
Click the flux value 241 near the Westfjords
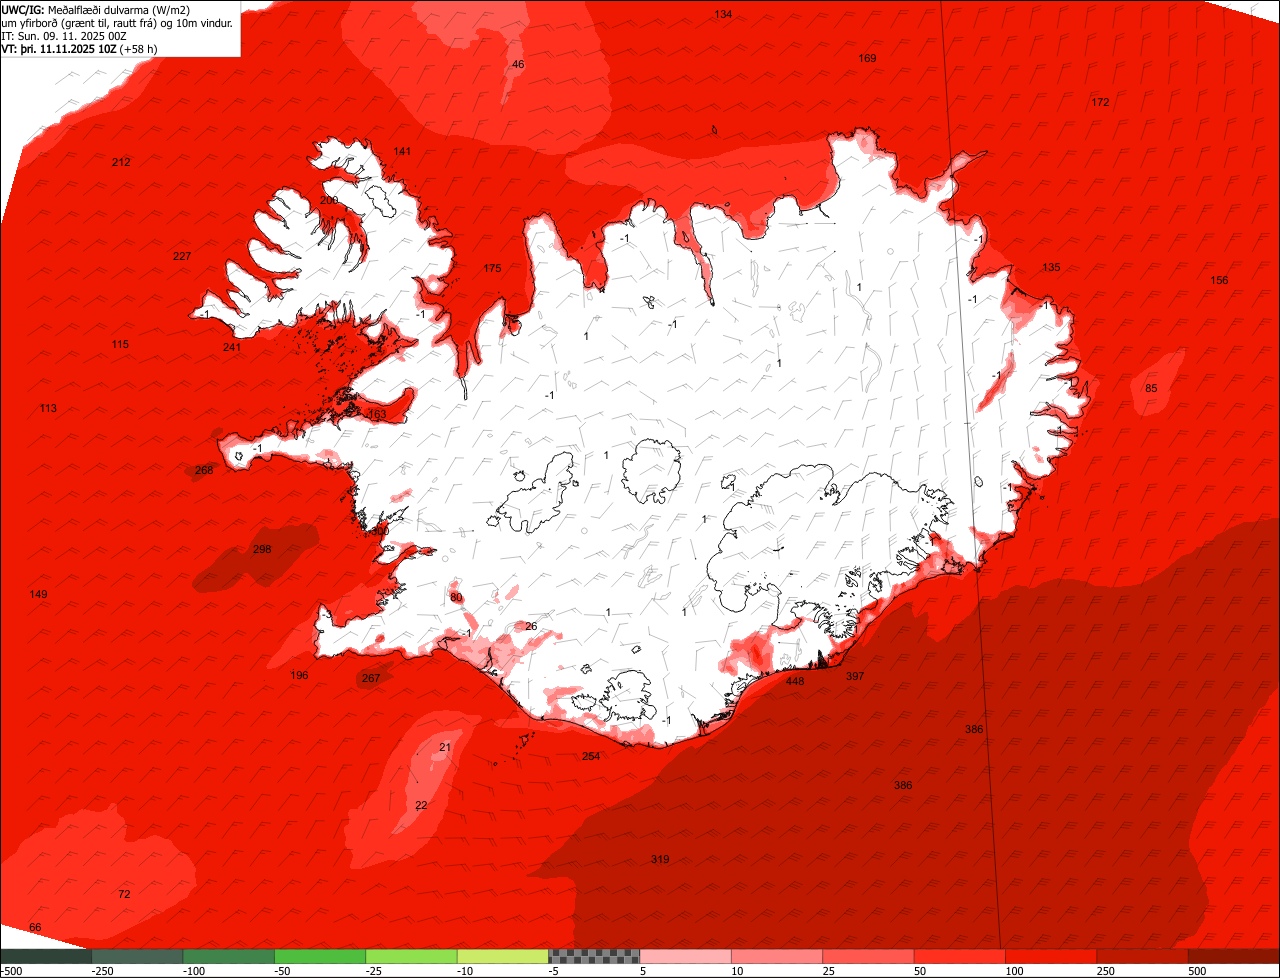pyautogui.click(x=232, y=347)
